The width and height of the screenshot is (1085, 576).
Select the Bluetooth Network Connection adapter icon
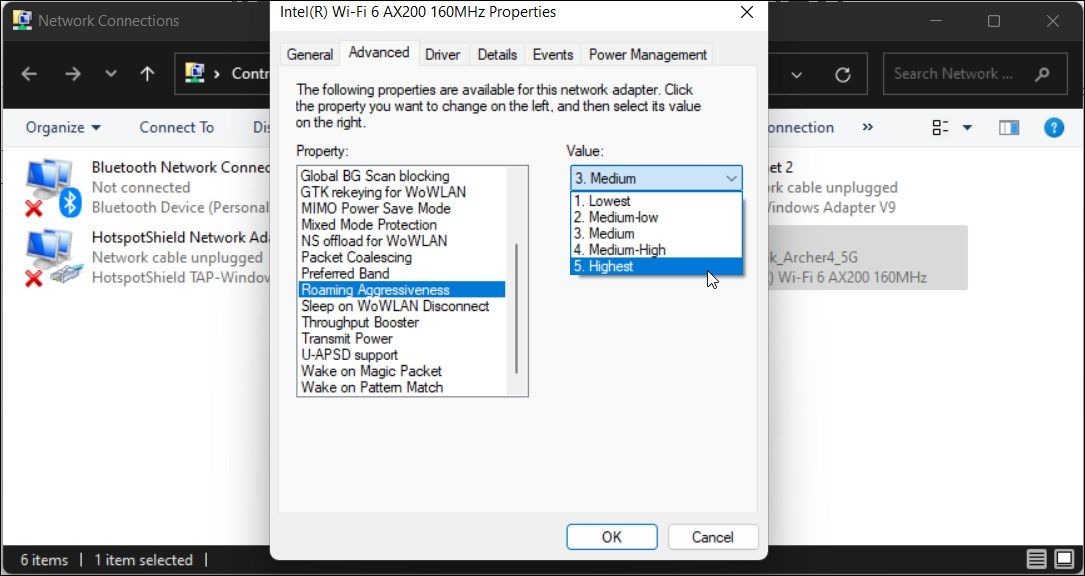coord(54,188)
